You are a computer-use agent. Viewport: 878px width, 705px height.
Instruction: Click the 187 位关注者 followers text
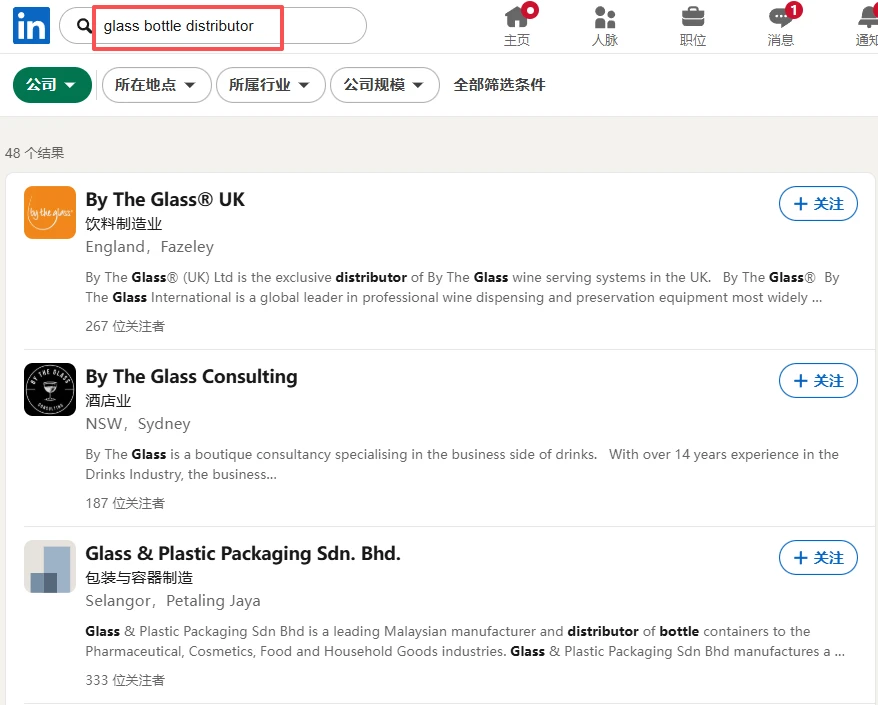click(x=125, y=503)
